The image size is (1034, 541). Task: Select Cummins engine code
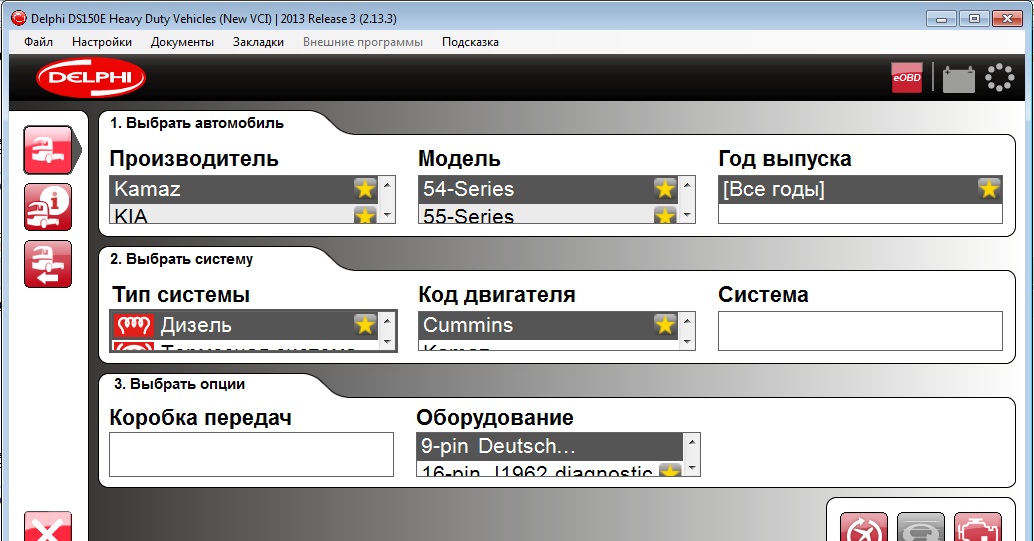[549, 325]
